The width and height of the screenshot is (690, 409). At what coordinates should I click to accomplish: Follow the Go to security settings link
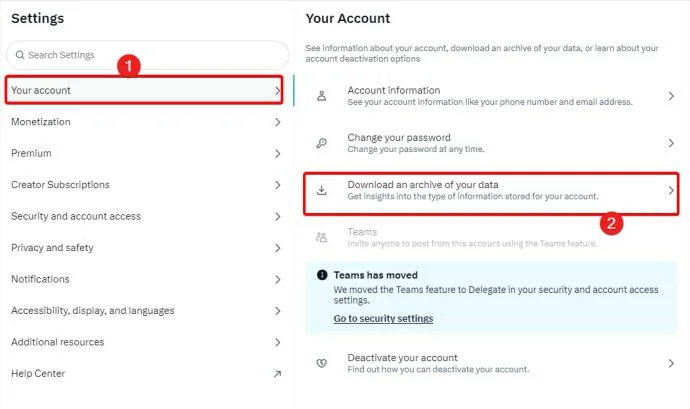(x=383, y=318)
